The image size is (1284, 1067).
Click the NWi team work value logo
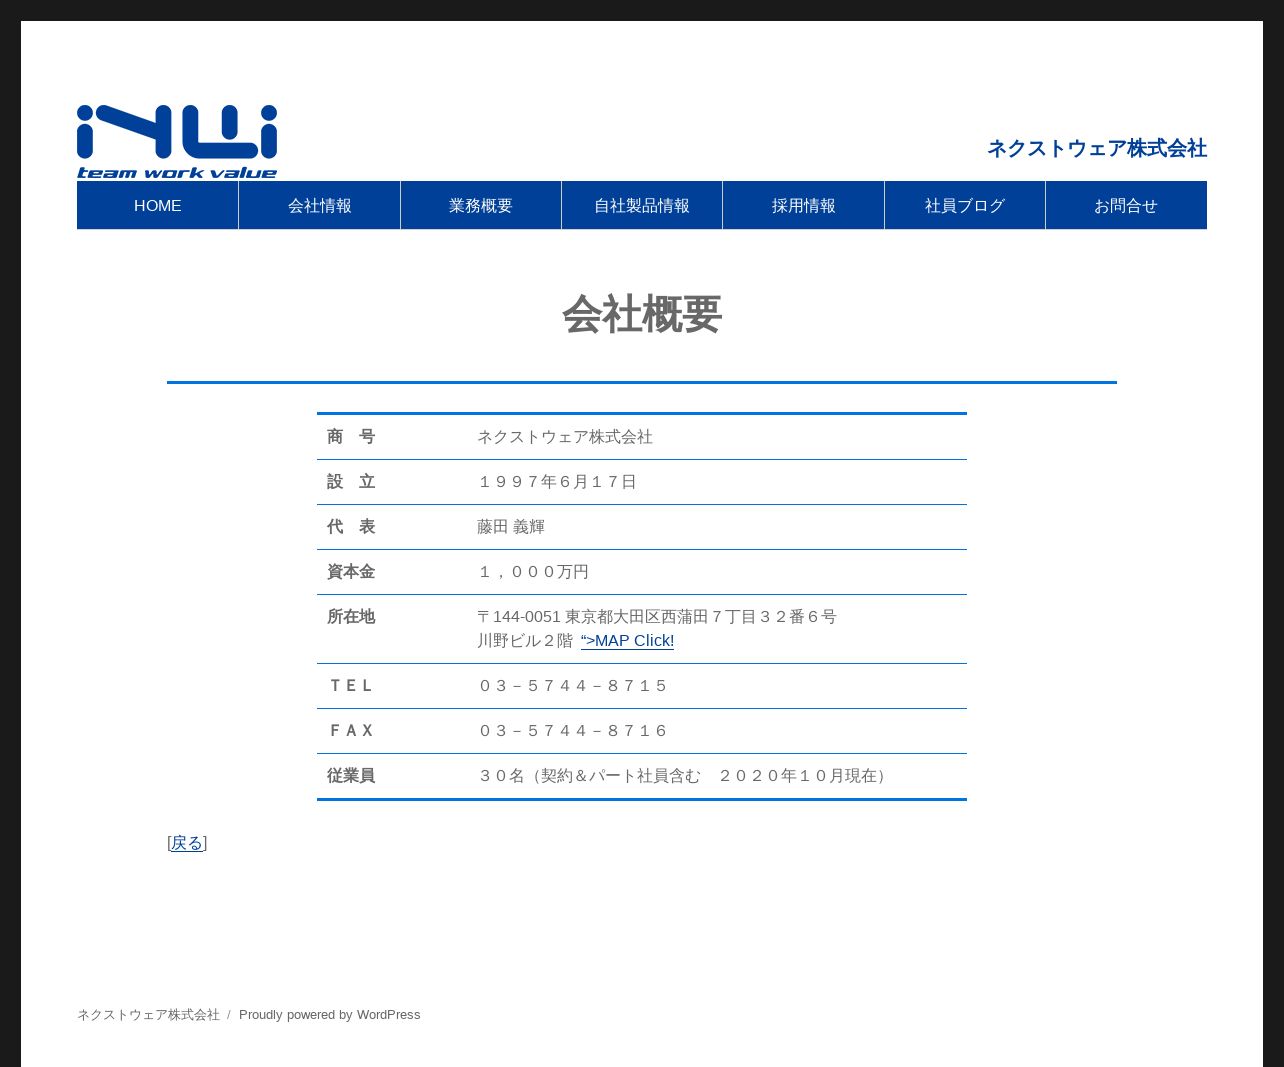[x=177, y=142]
